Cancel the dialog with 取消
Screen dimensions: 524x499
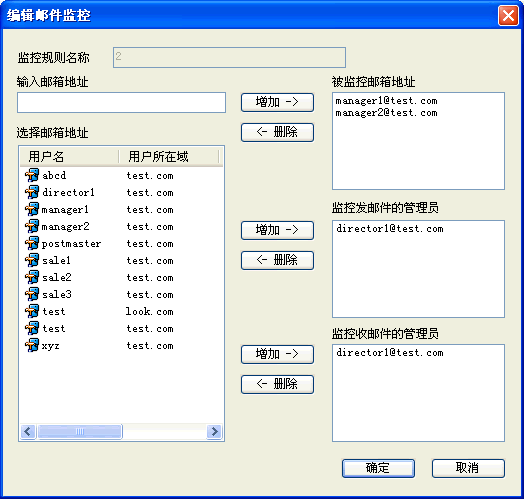click(x=468, y=468)
